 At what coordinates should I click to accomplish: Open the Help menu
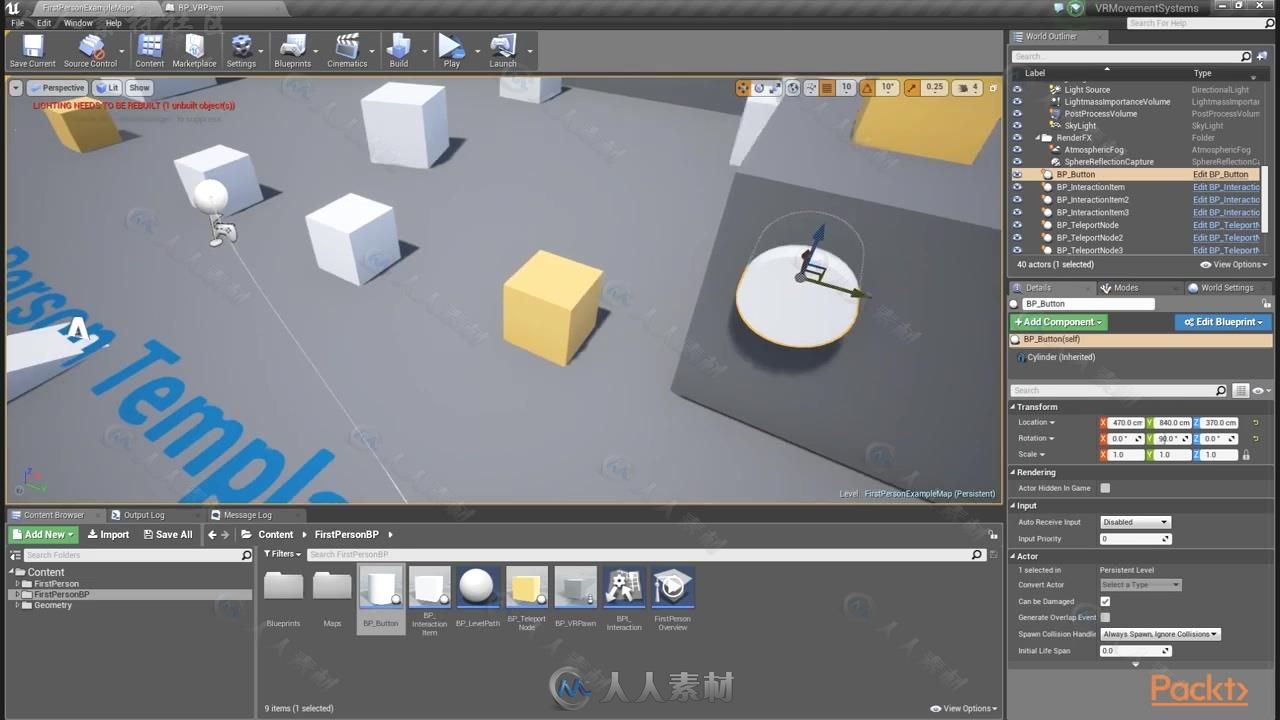coord(114,23)
